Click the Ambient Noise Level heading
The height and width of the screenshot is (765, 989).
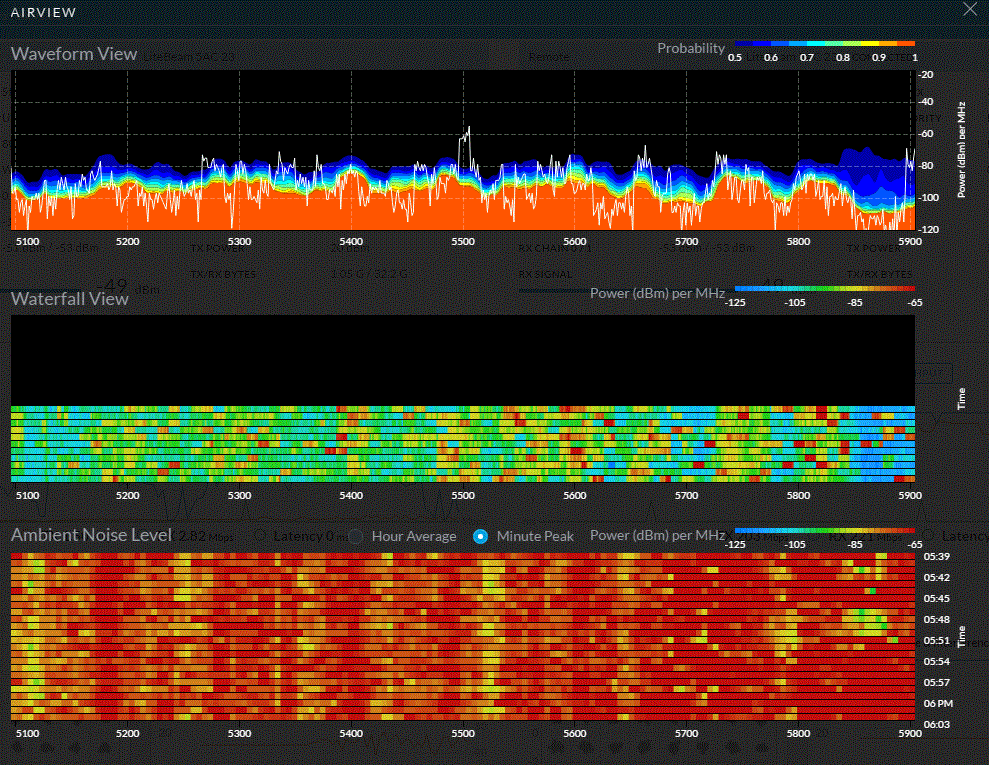coord(92,535)
